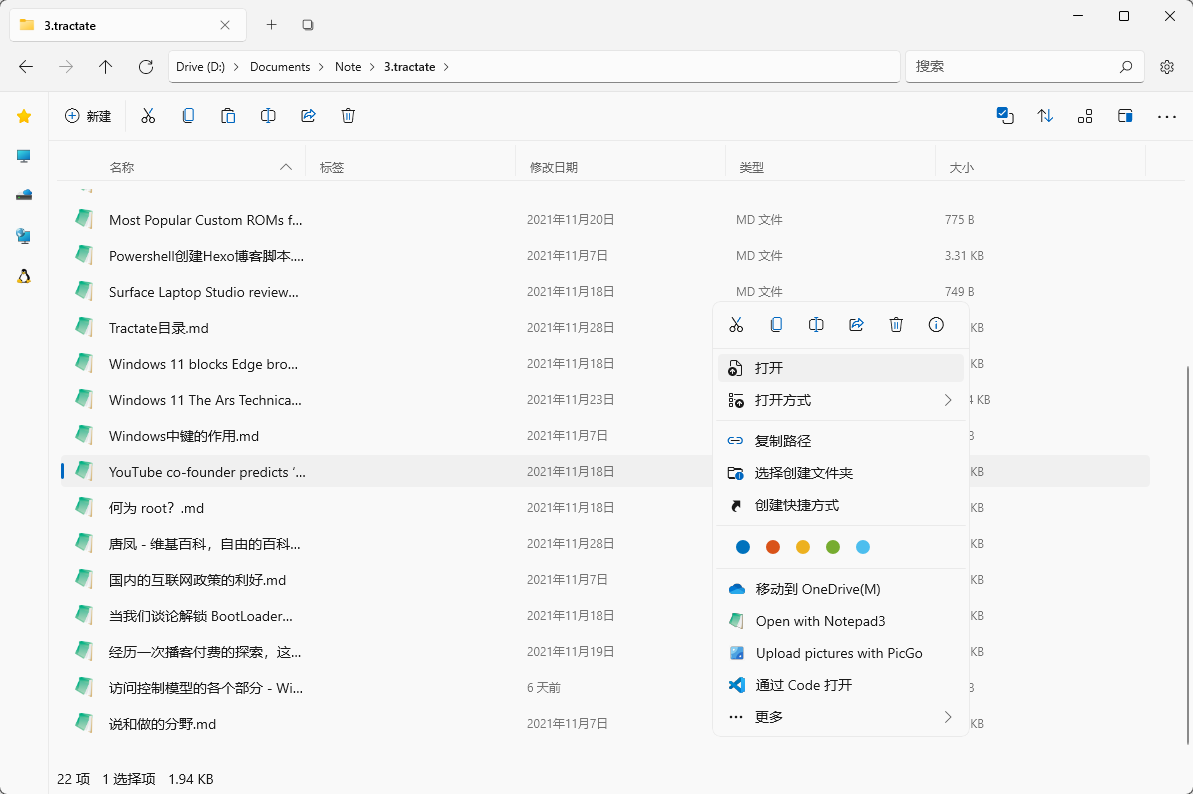Click the cut scissors icon in main toolbar
Viewport: 1193px width, 794px height.
click(148, 116)
